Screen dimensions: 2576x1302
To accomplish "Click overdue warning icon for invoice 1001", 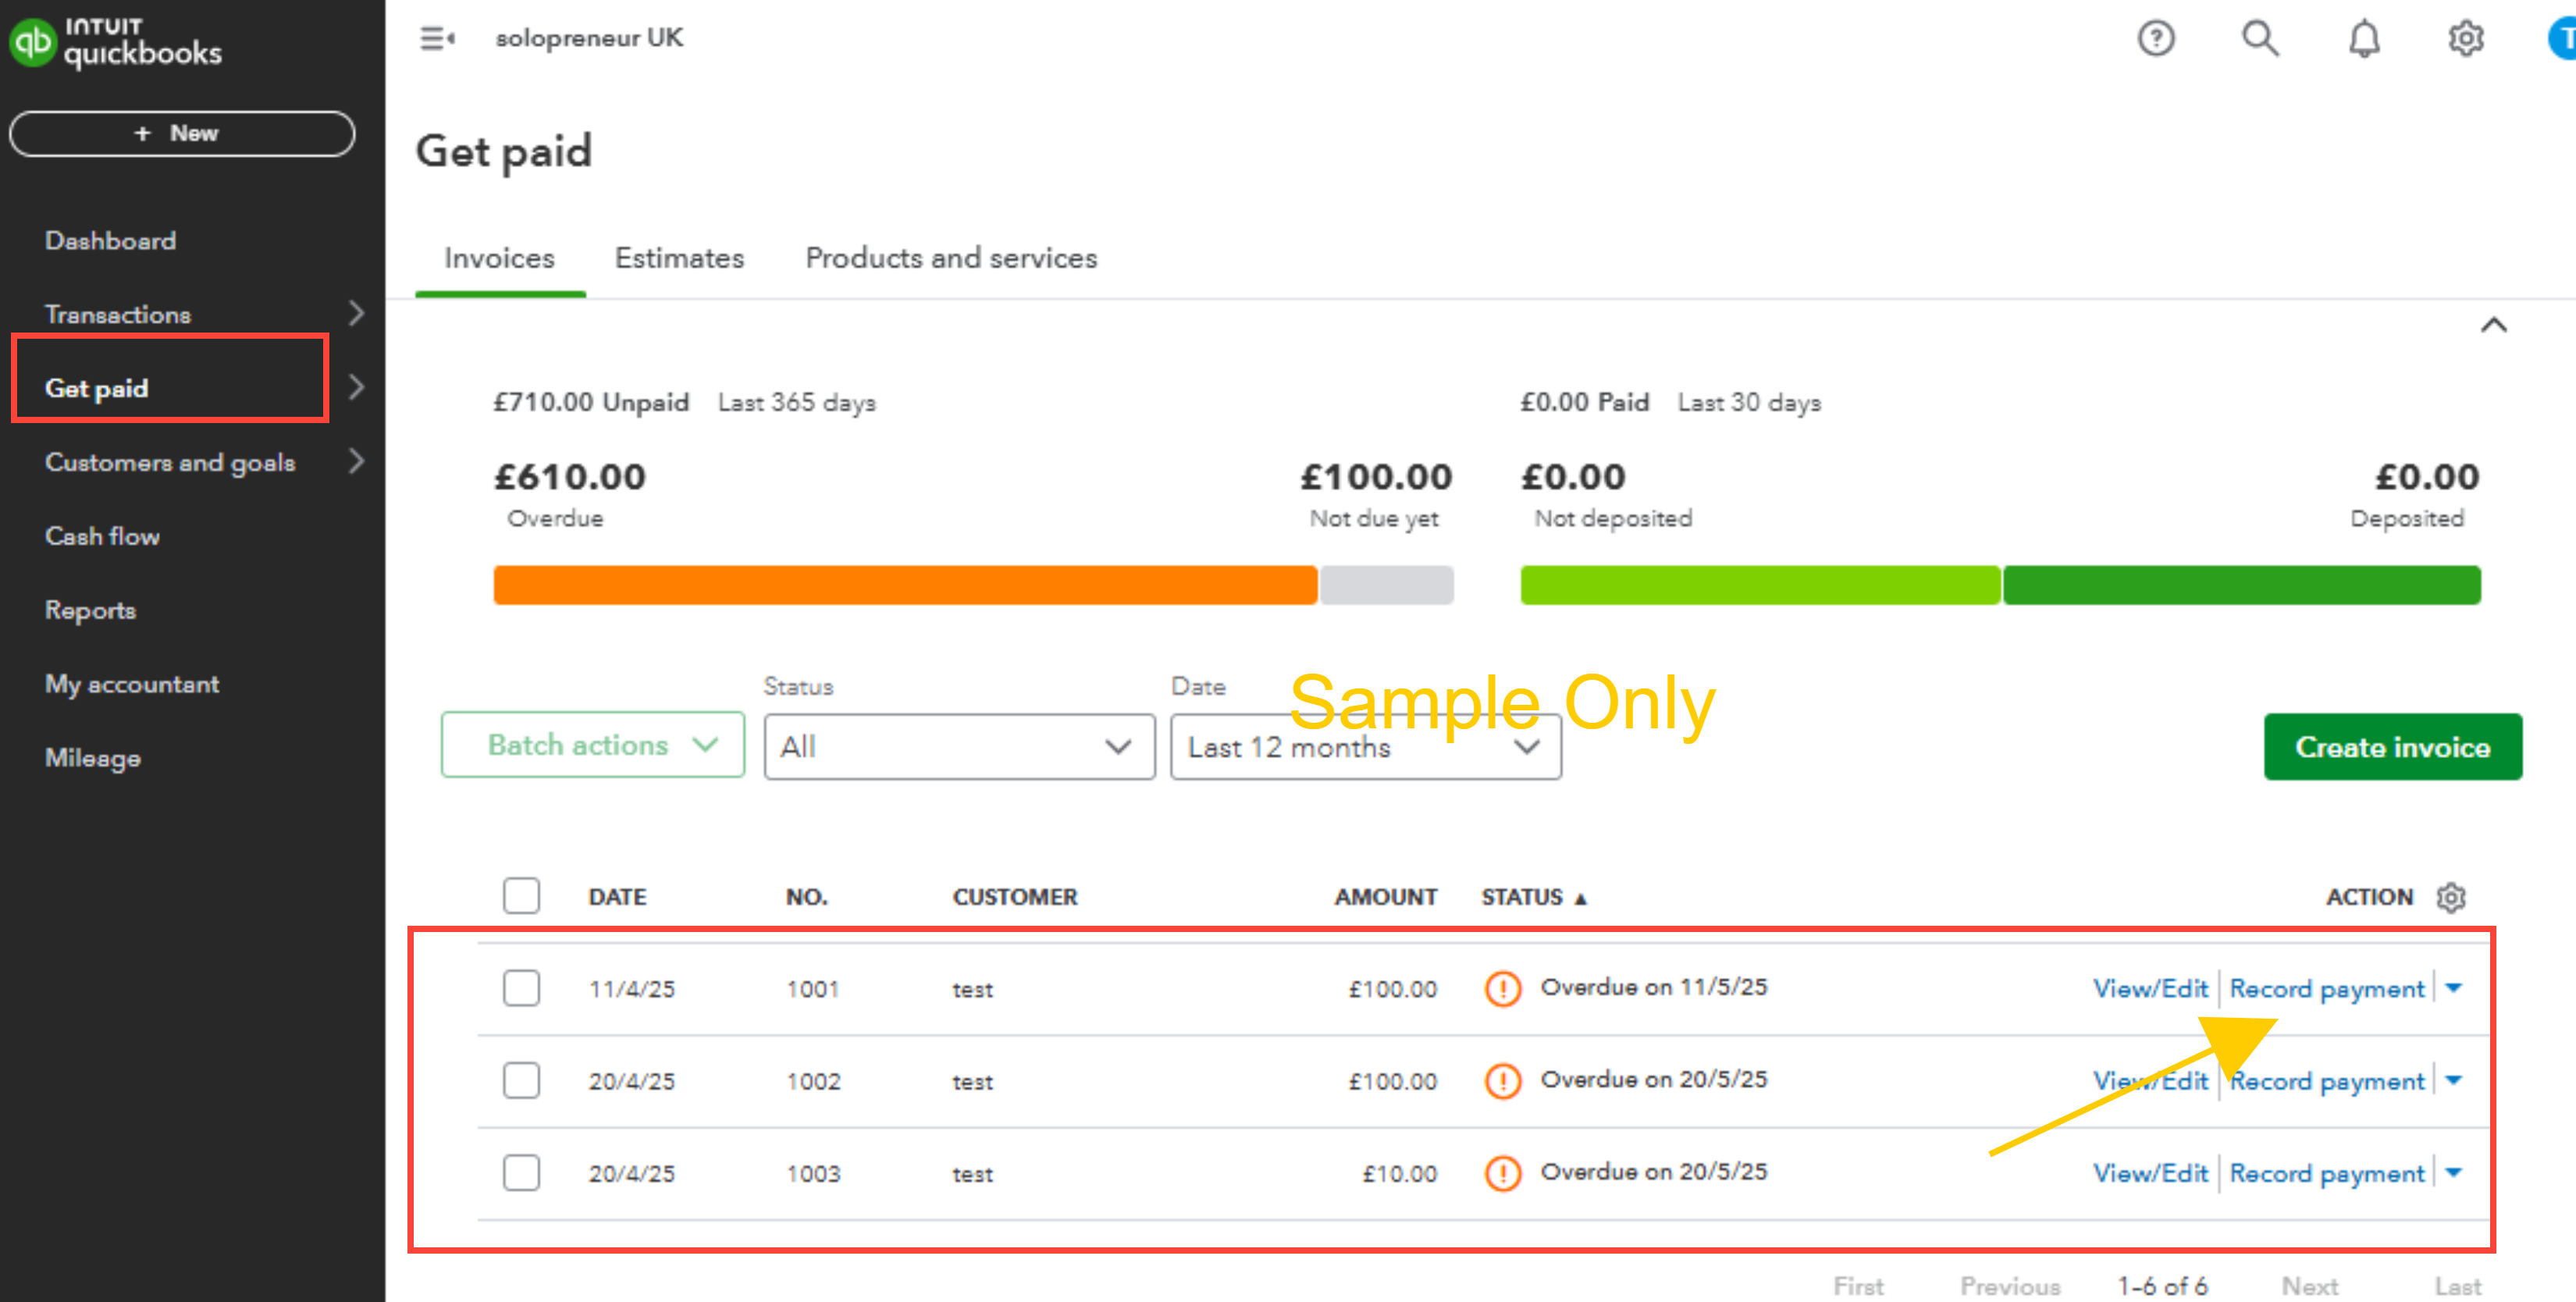I will tap(1502, 988).
